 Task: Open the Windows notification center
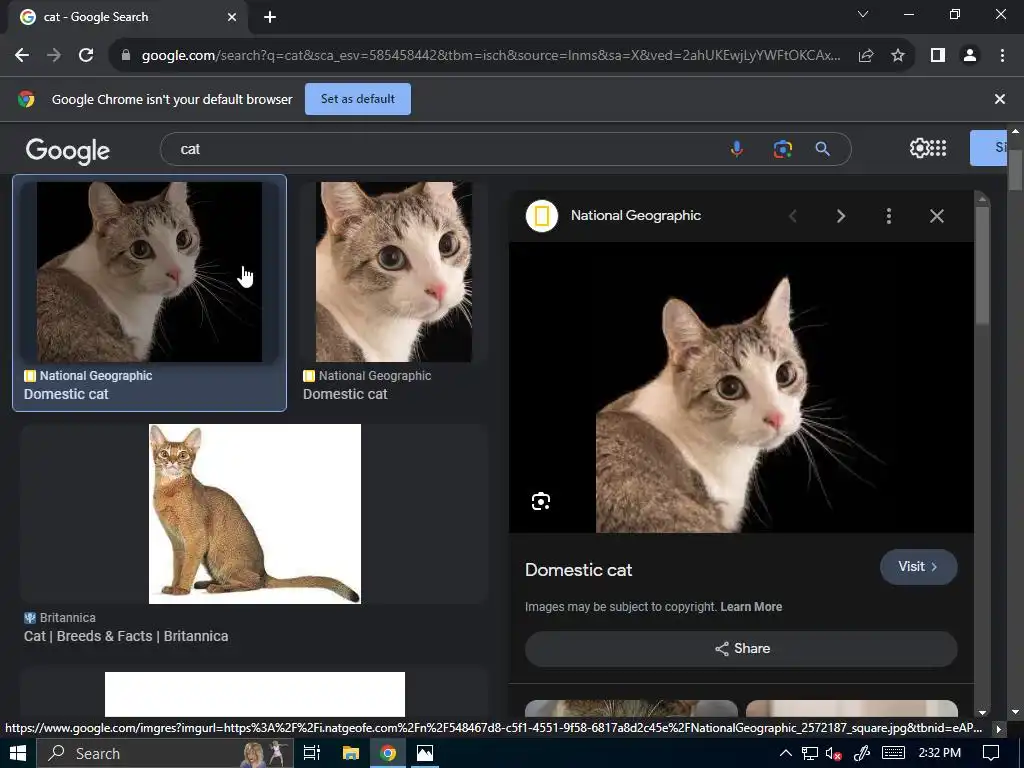(x=991, y=753)
